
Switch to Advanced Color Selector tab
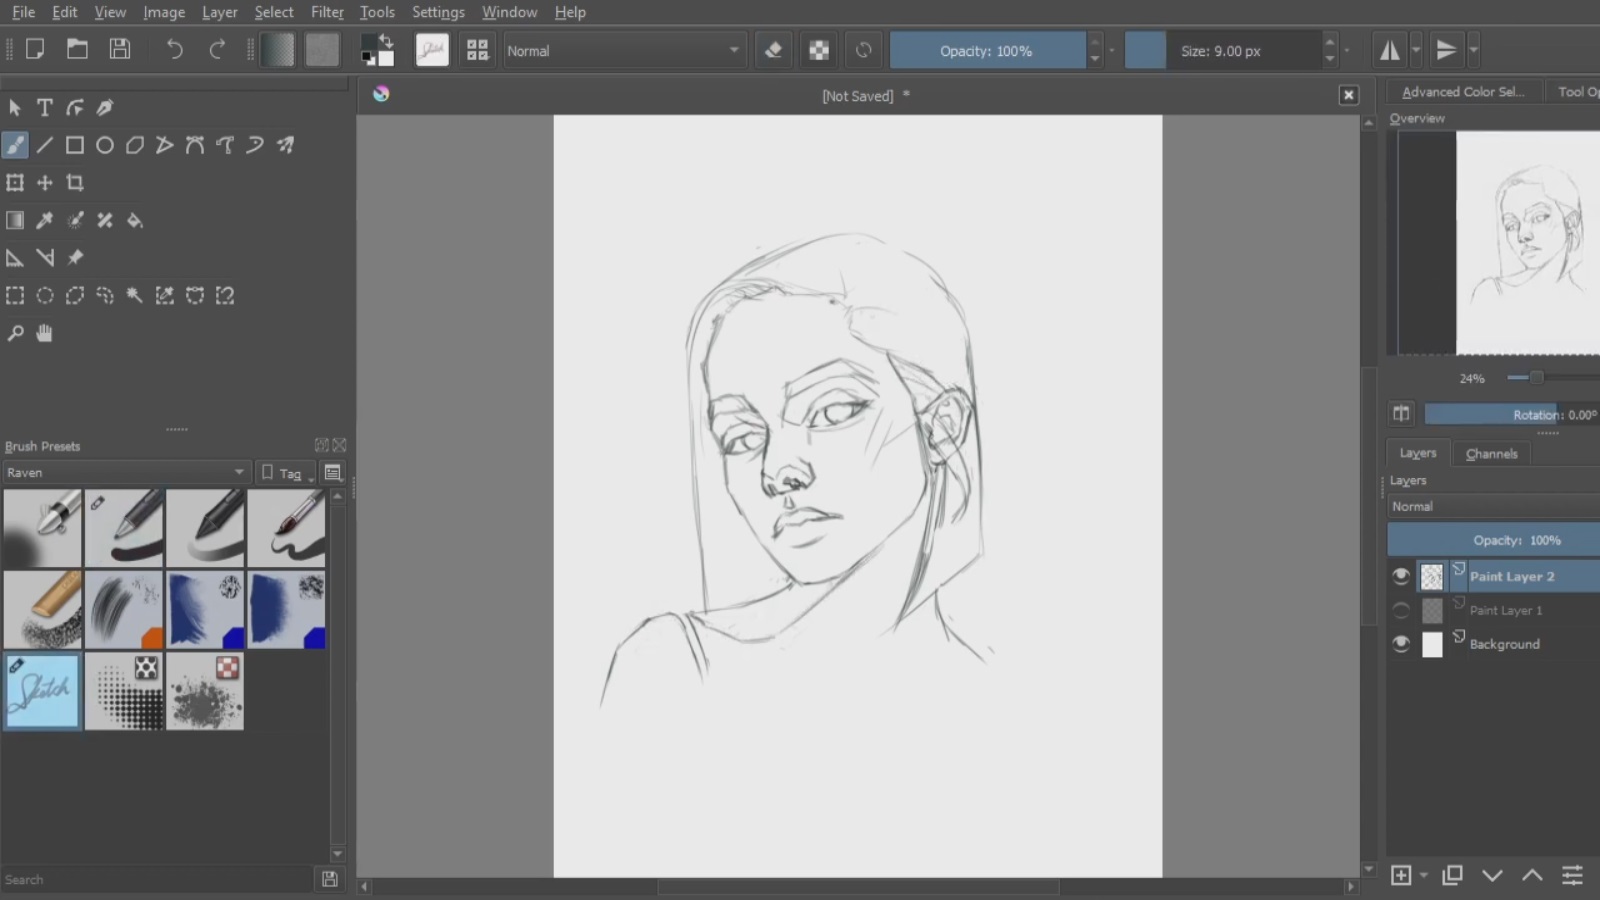1463,91
